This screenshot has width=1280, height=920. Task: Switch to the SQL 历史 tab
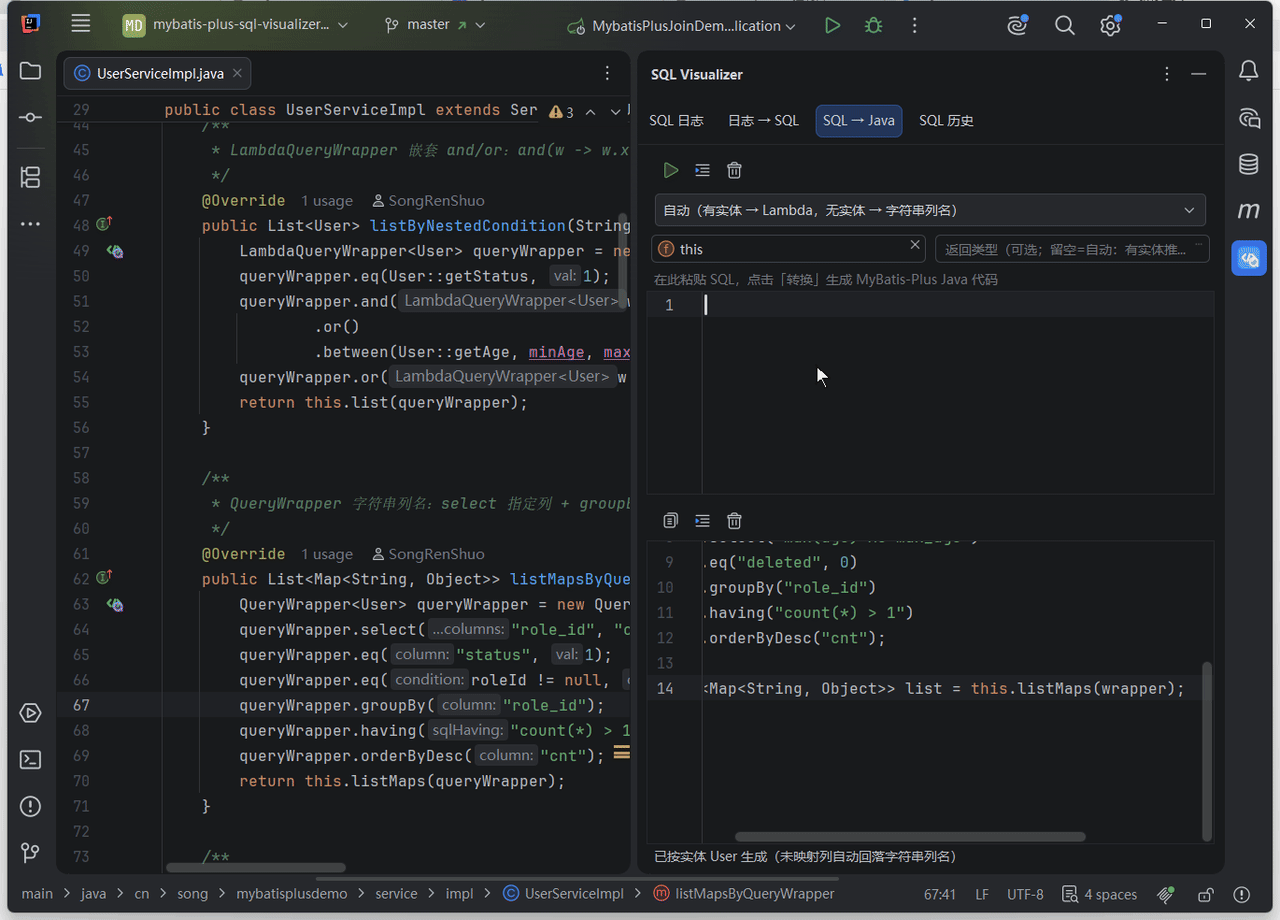click(x=946, y=121)
